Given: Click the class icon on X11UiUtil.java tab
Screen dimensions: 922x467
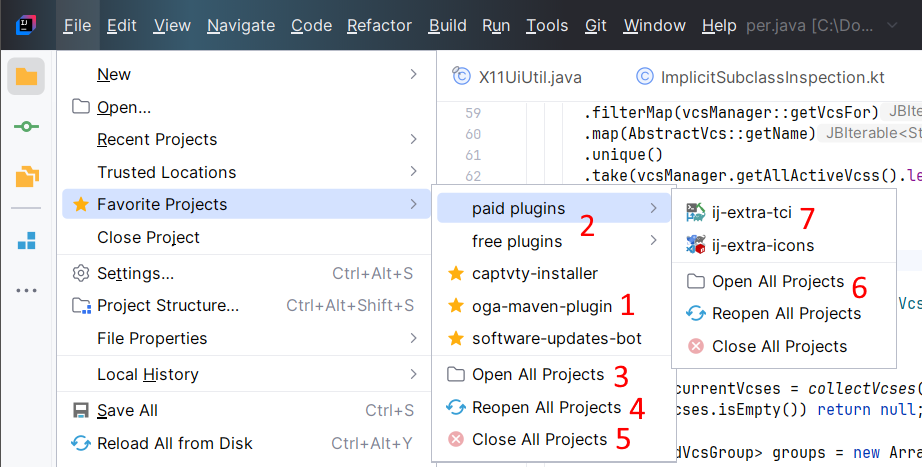Looking at the screenshot, I should [461, 76].
